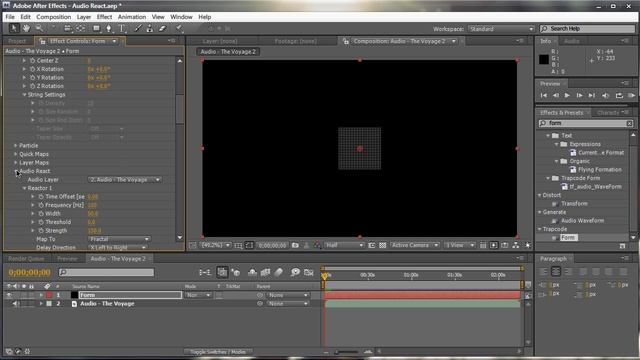The image size is (640, 360).
Task: Select the Clone Stamp tool
Action: tap(150, 28)
